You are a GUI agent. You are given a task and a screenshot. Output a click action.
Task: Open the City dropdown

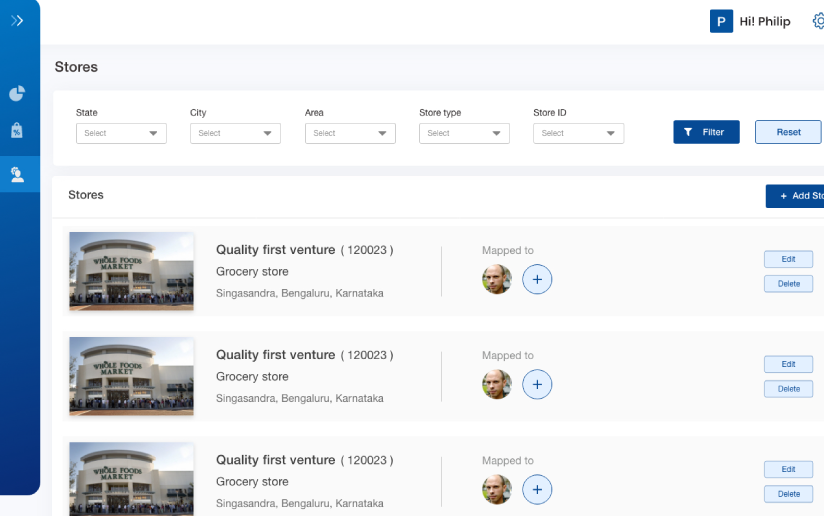point(235,133)
